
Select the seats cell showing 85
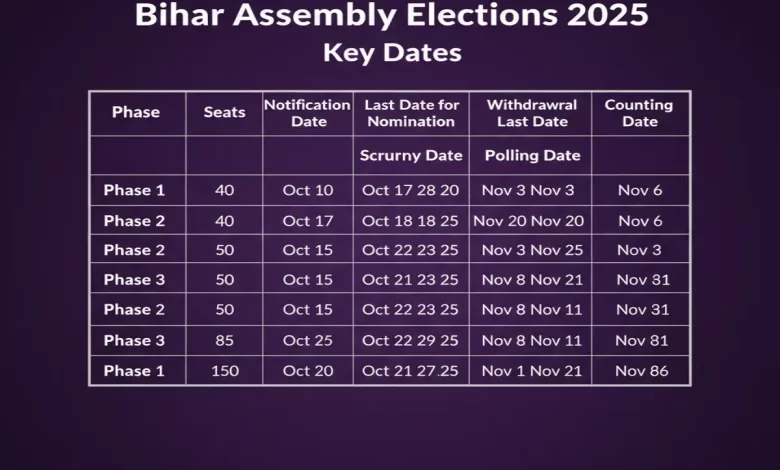click(224, 340)
